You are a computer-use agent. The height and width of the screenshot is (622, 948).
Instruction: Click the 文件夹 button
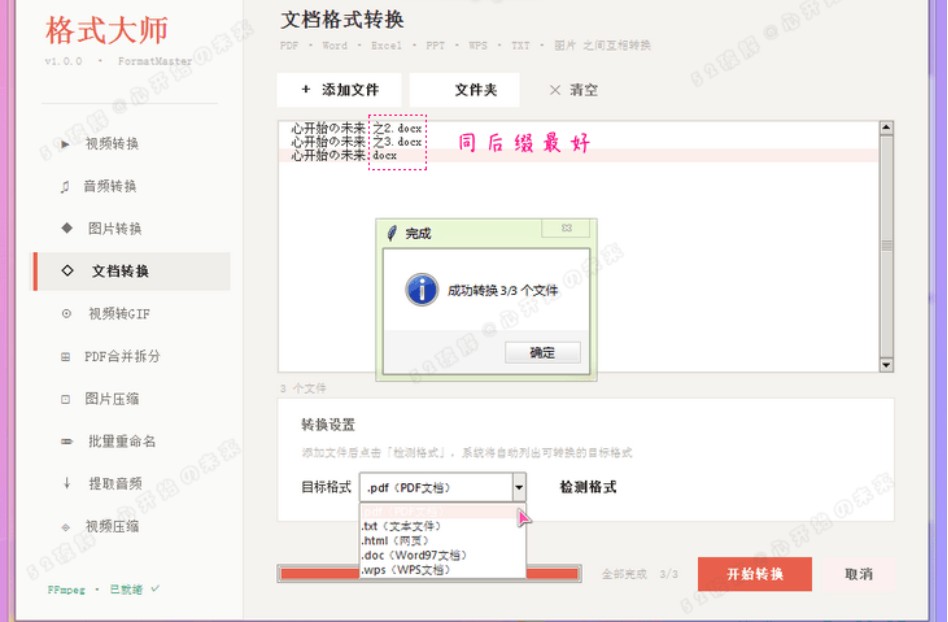(464, 90)
